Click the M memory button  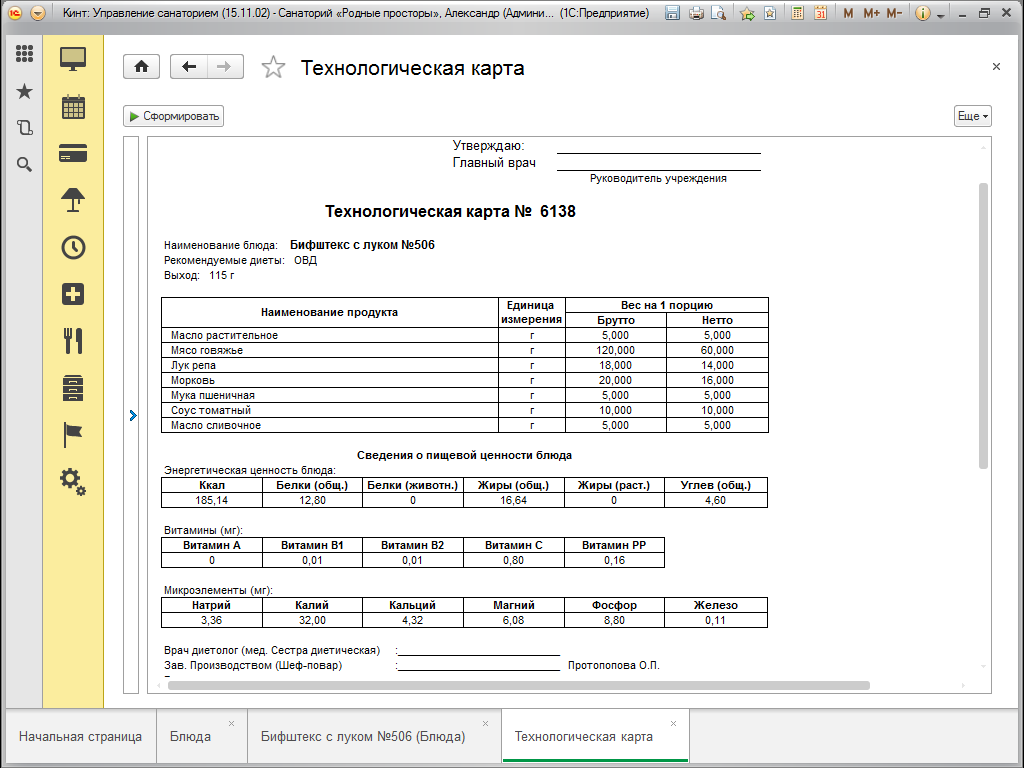tap(848, 13)
